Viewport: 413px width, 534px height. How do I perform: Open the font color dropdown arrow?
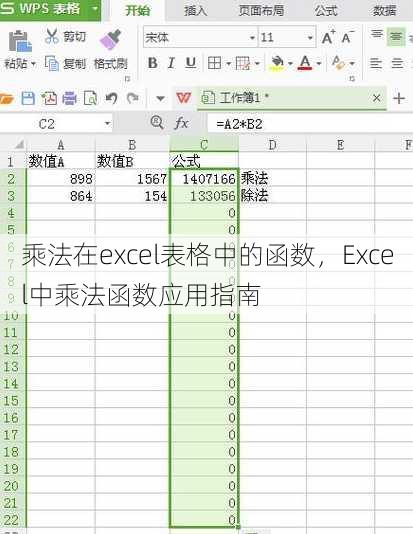tap(319, 63)
